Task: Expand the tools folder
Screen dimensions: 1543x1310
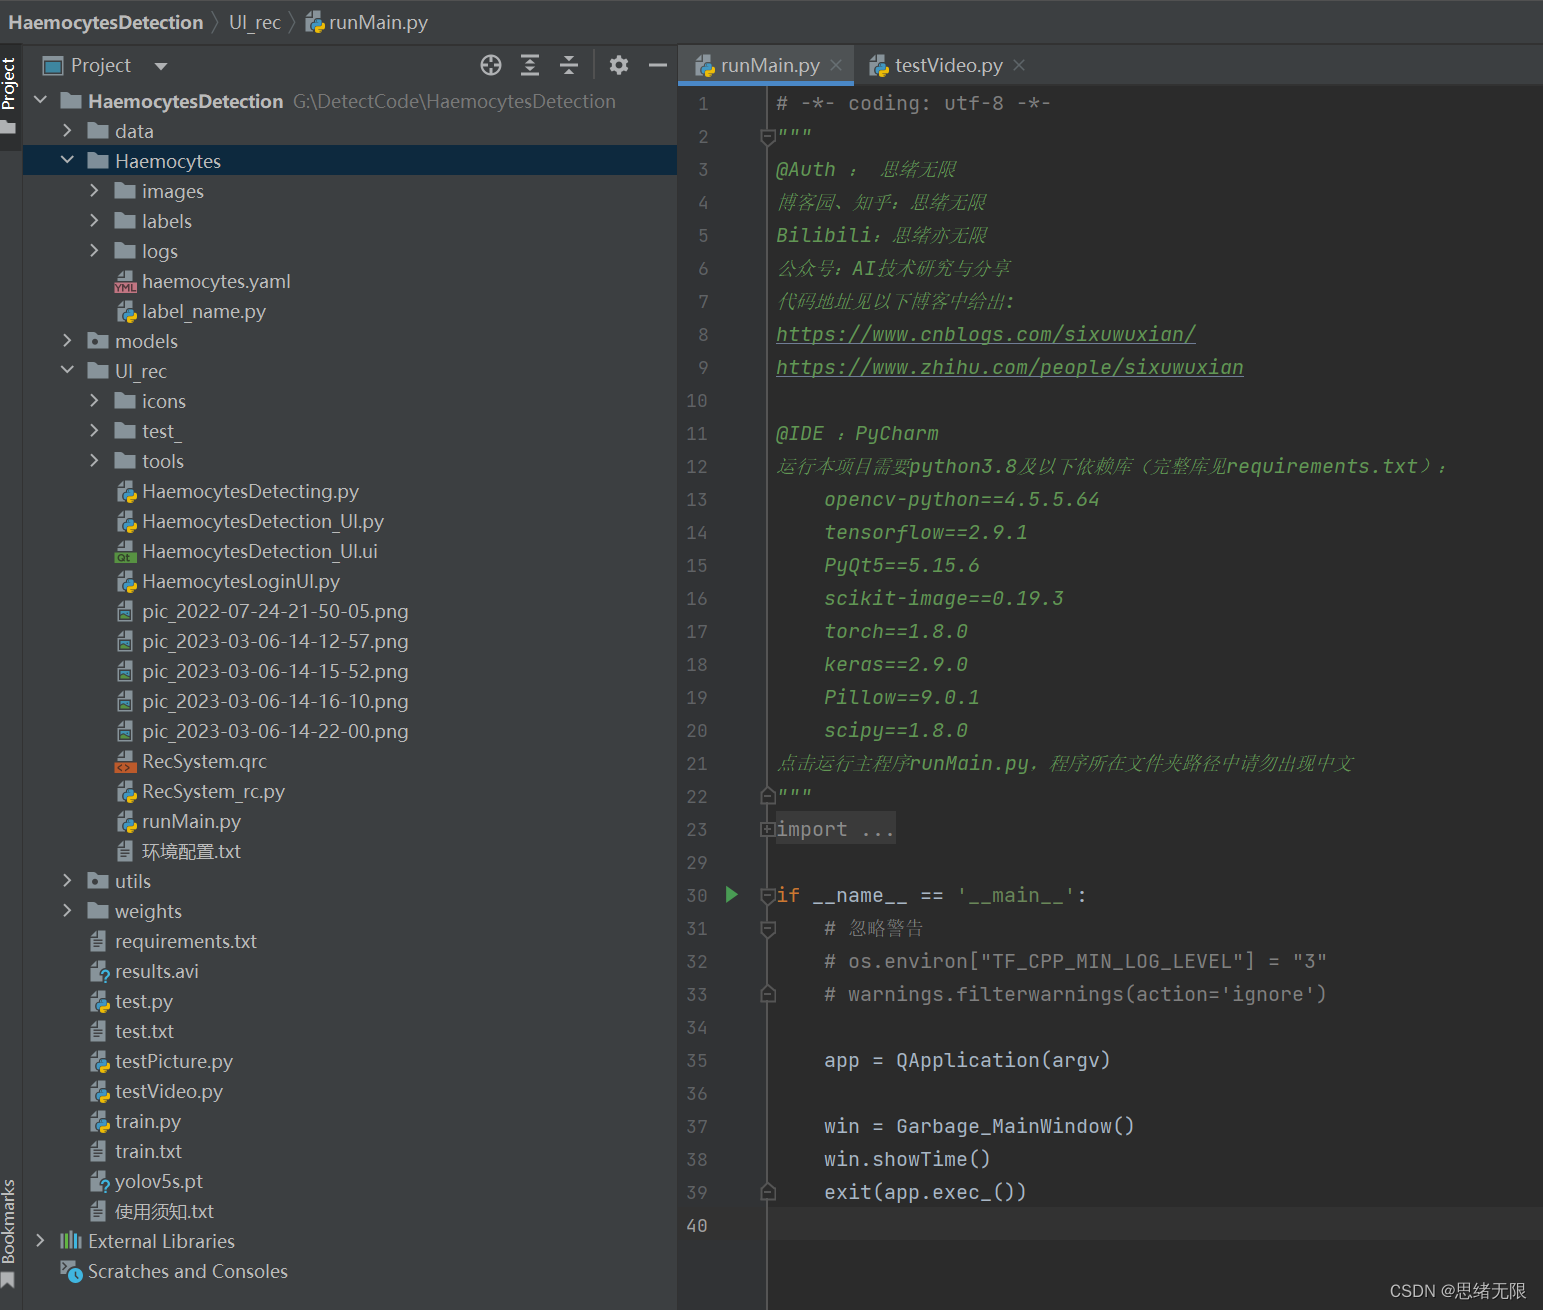Action: [94, 461]
